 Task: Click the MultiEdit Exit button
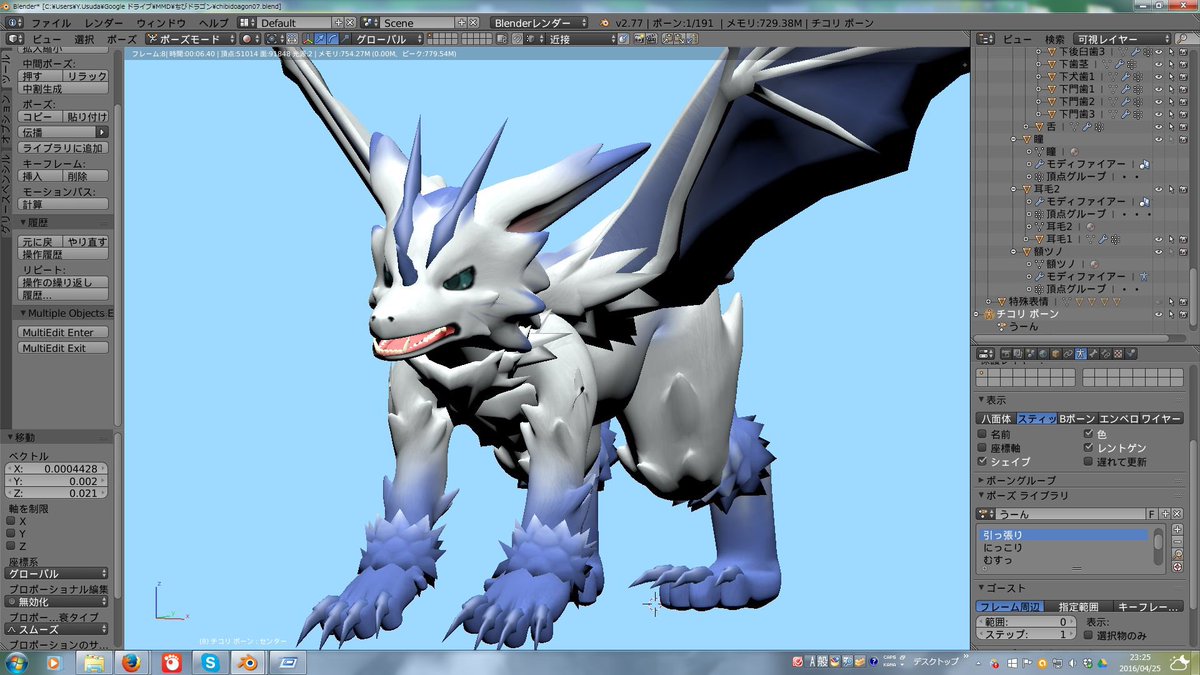63,348
